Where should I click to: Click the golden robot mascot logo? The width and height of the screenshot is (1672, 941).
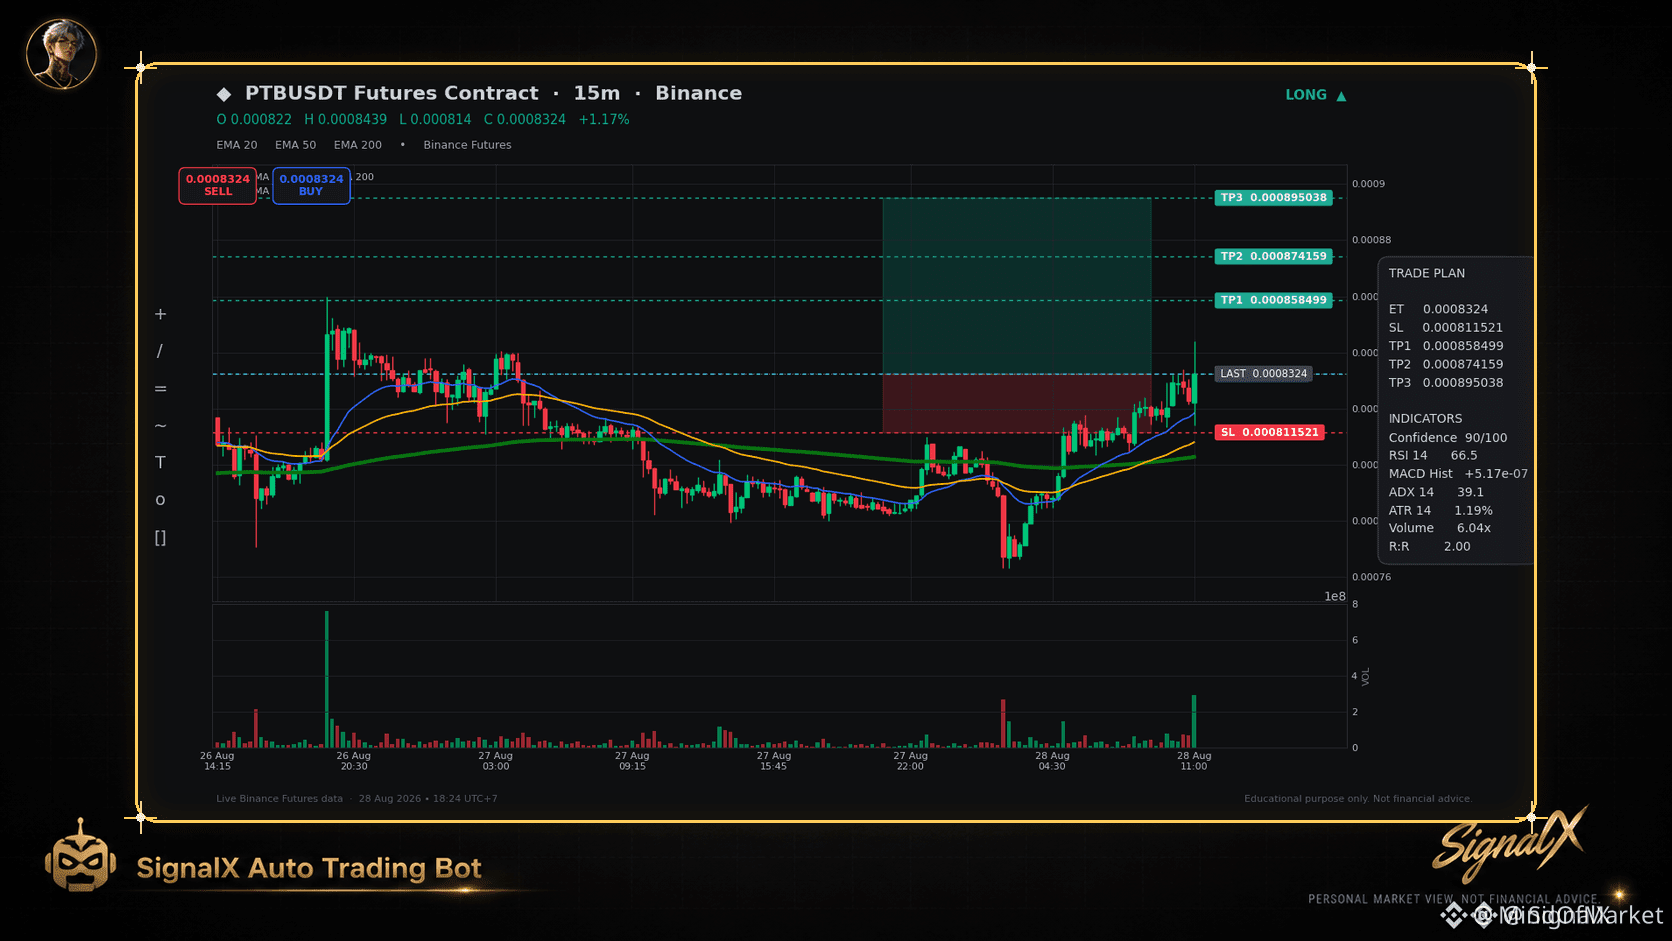(80, 856)
